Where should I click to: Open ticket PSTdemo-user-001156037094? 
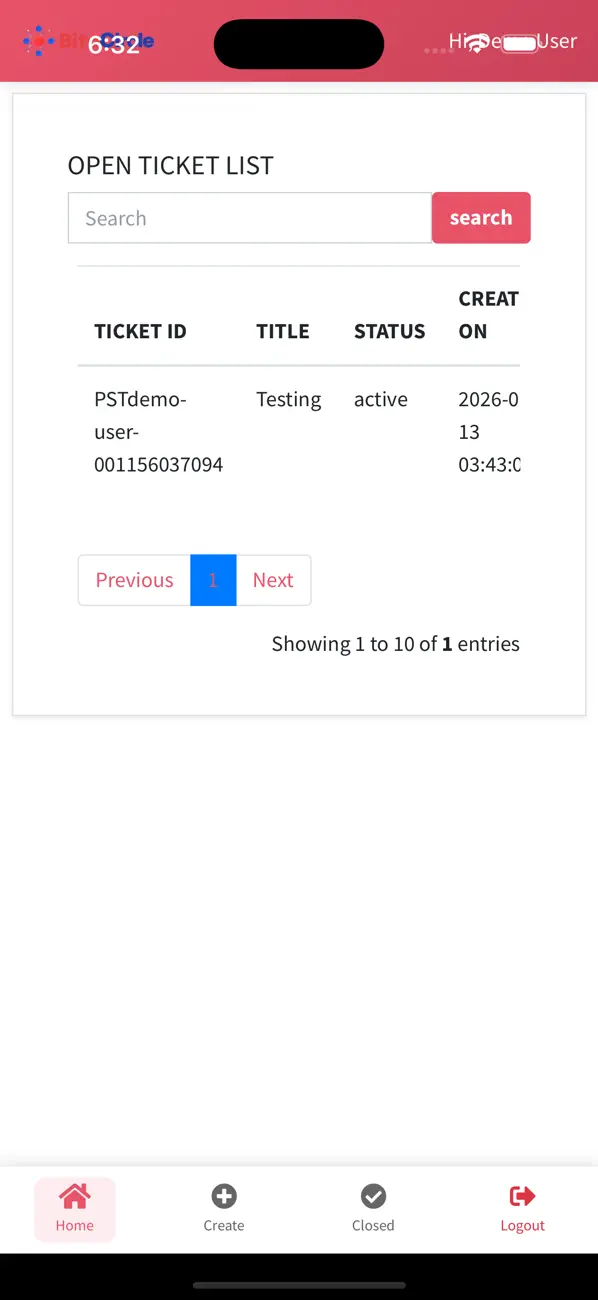click(x=158, y=432)
